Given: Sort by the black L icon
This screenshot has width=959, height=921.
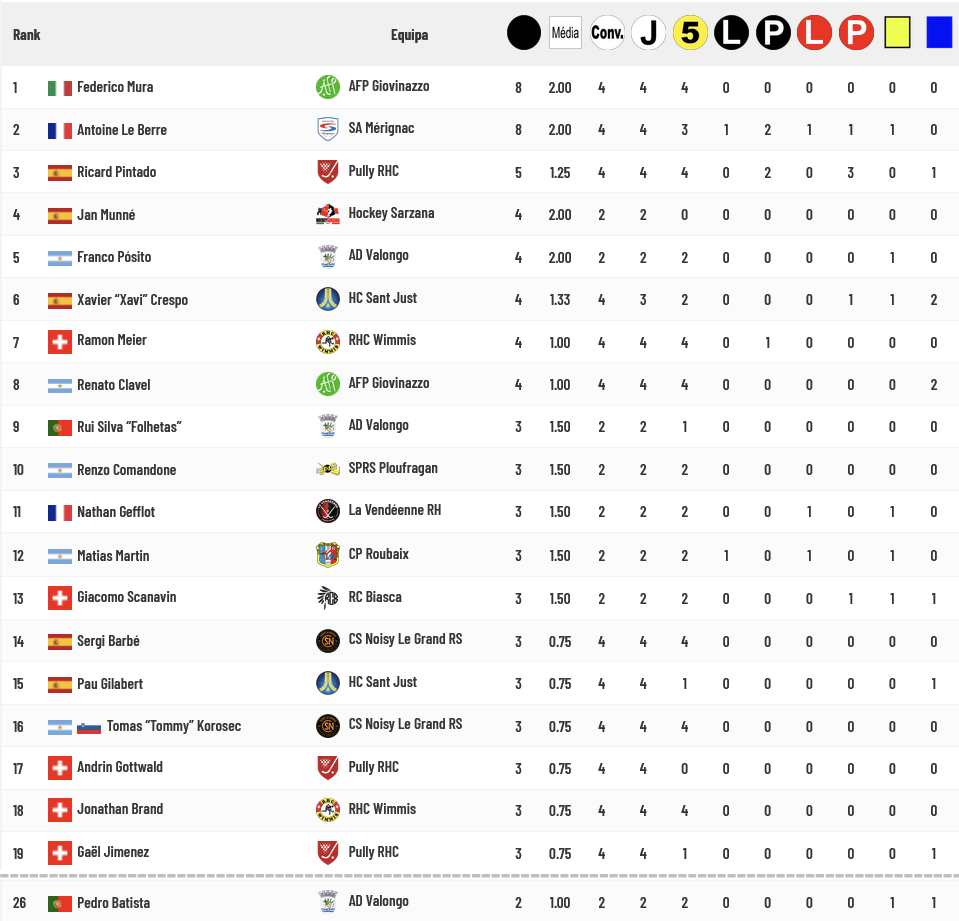Looking at the screenshot, I should point(731,33).
